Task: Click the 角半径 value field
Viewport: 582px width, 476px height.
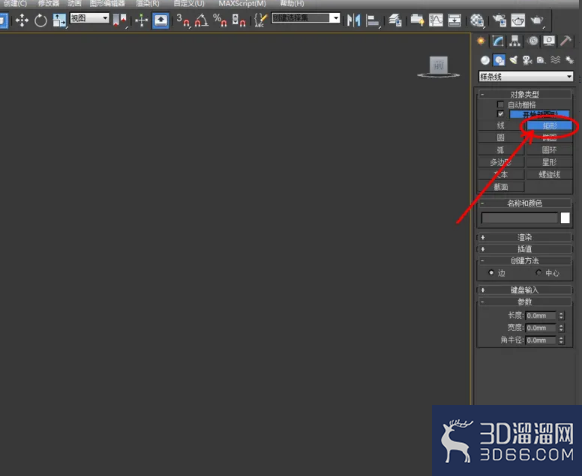Action: click(x=541, y=340)
